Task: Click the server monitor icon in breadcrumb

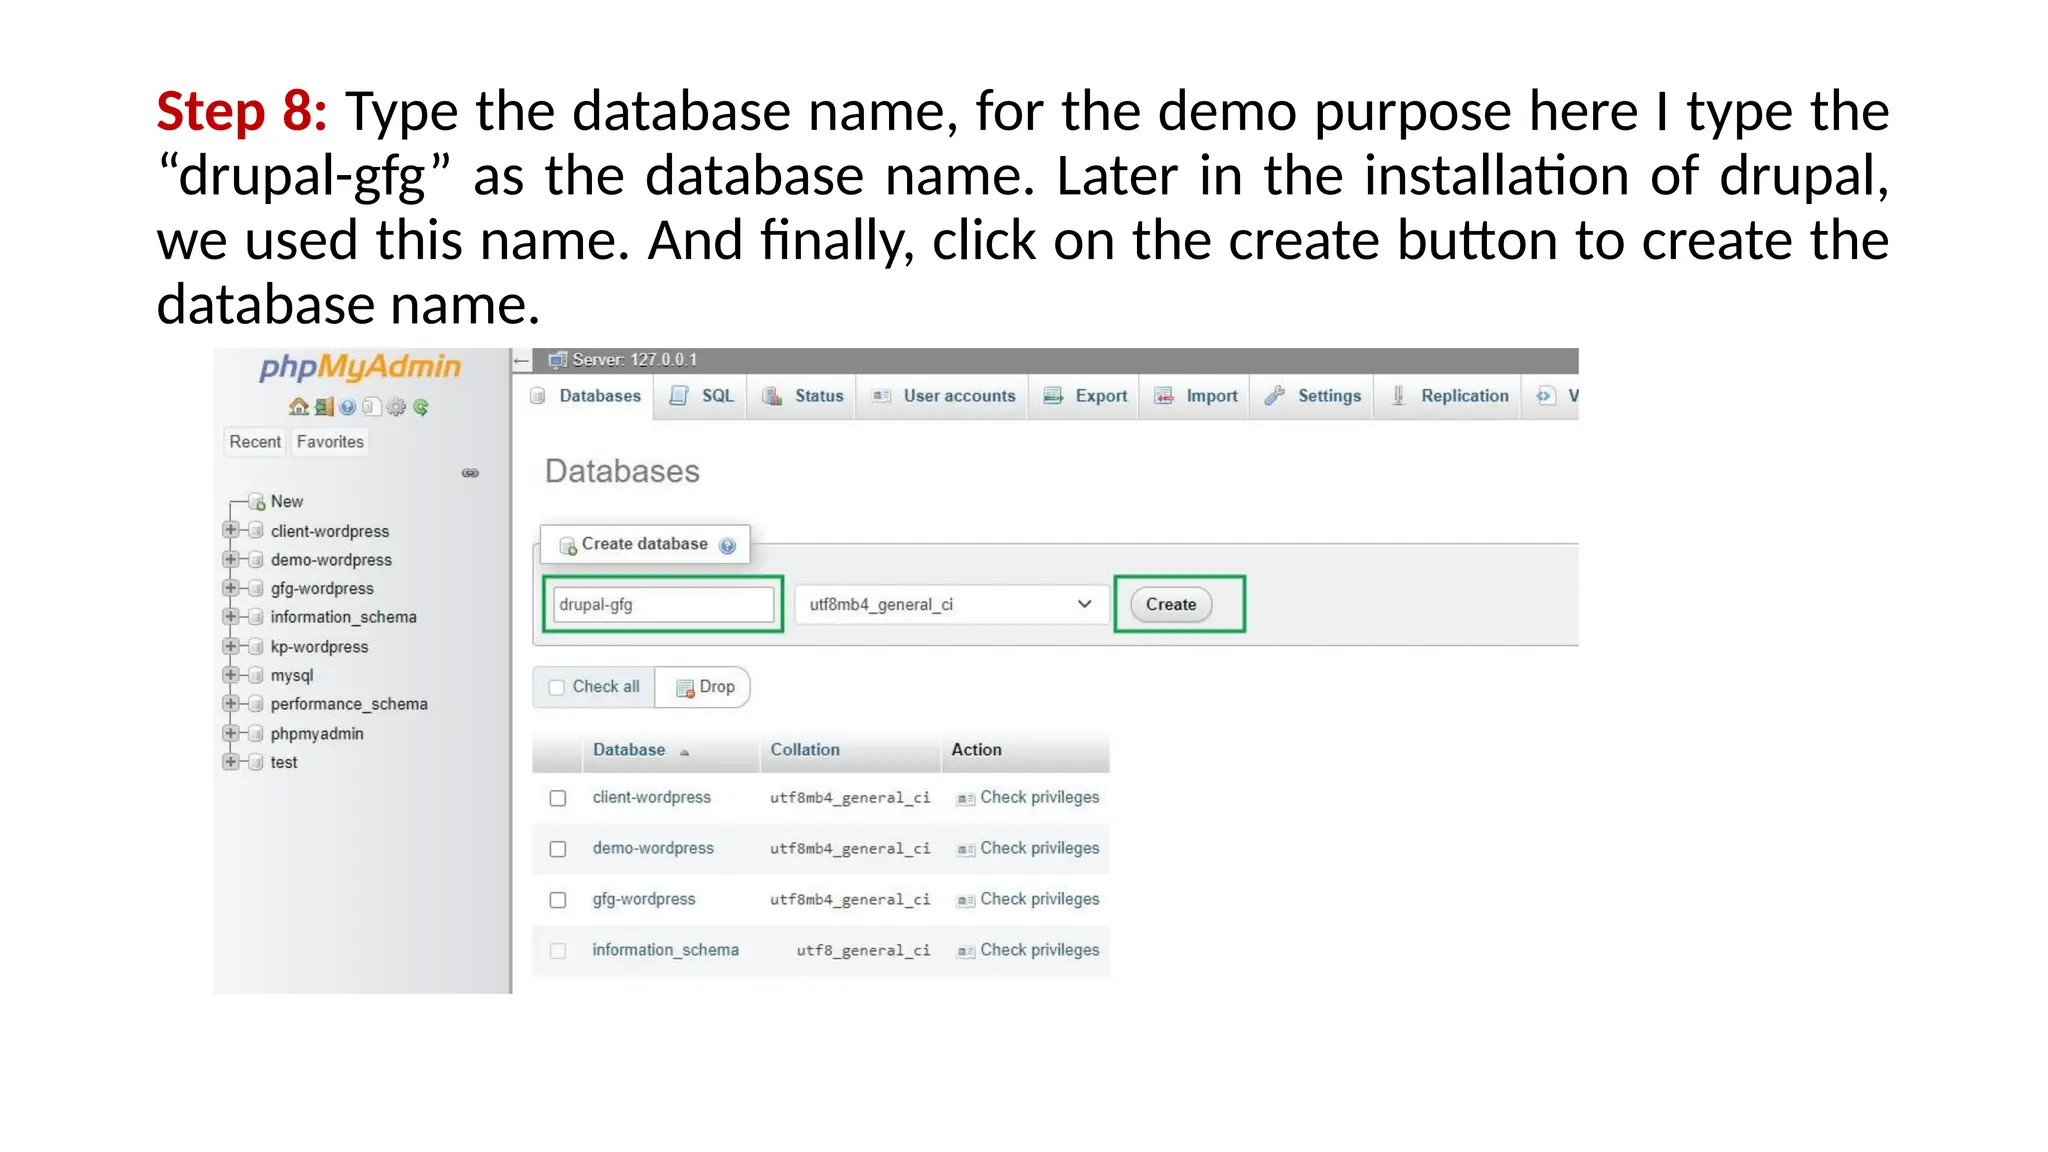Action: click(558, 360)
